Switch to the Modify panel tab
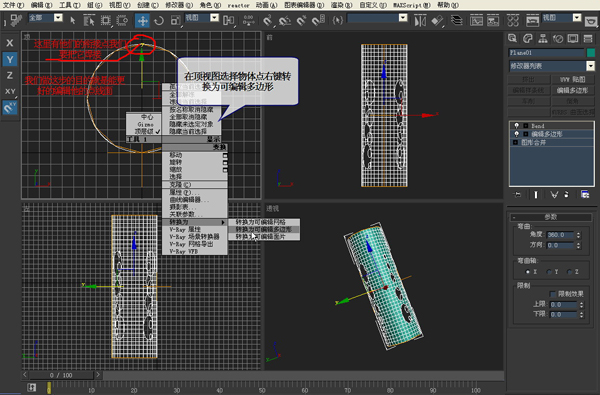This screenshot has height=395, width=600. 528,38
